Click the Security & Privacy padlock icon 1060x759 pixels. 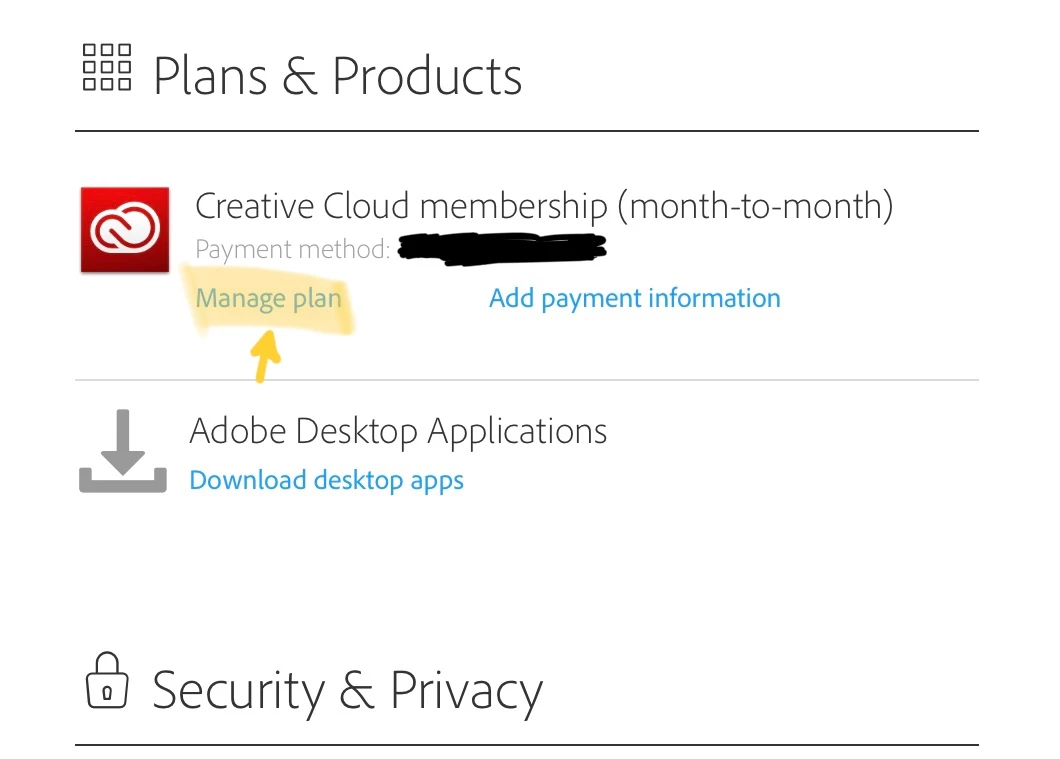107,680
